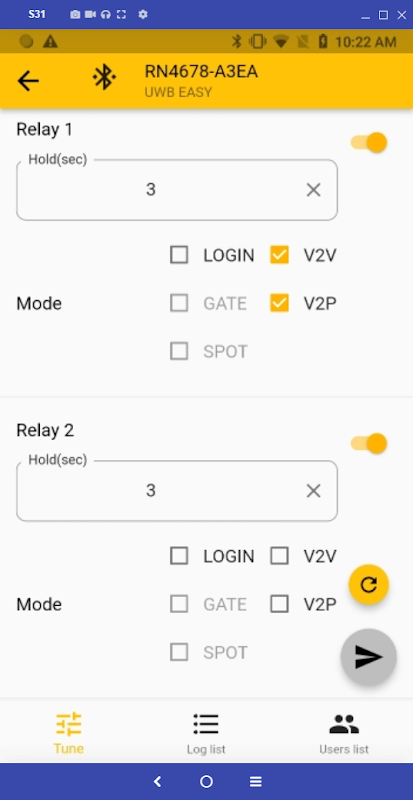Uncheck V2V mode for Relay 1

pyautogui.click(x=279, y=255)
